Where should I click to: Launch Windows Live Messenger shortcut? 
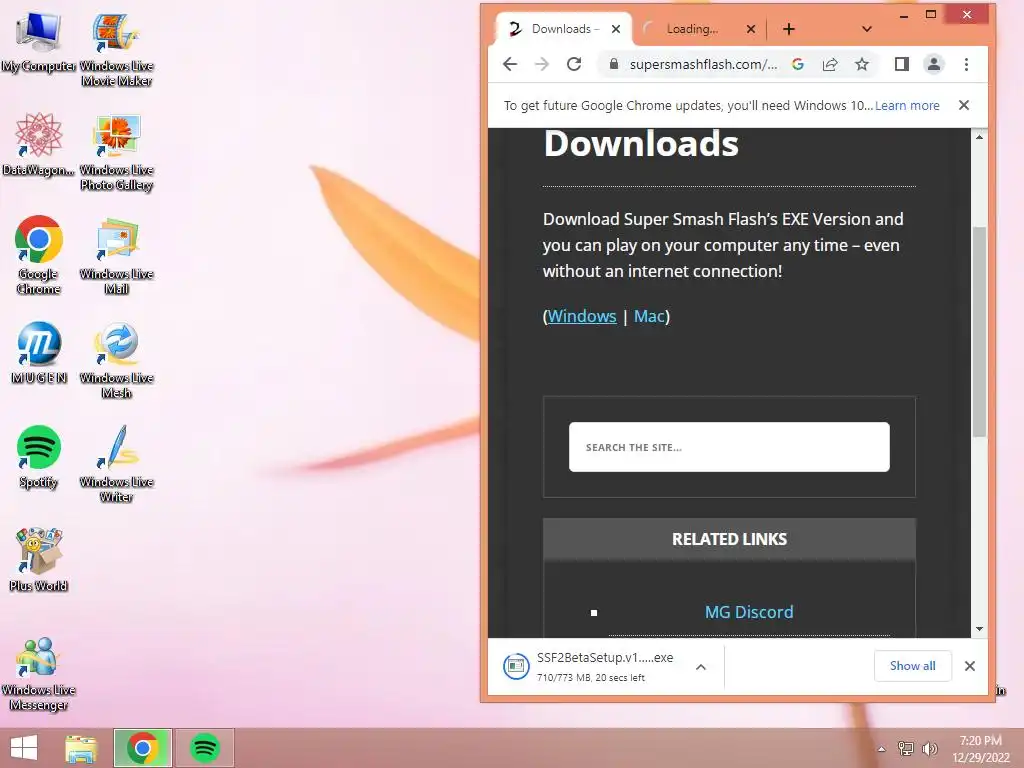click(x=39, y=674)
